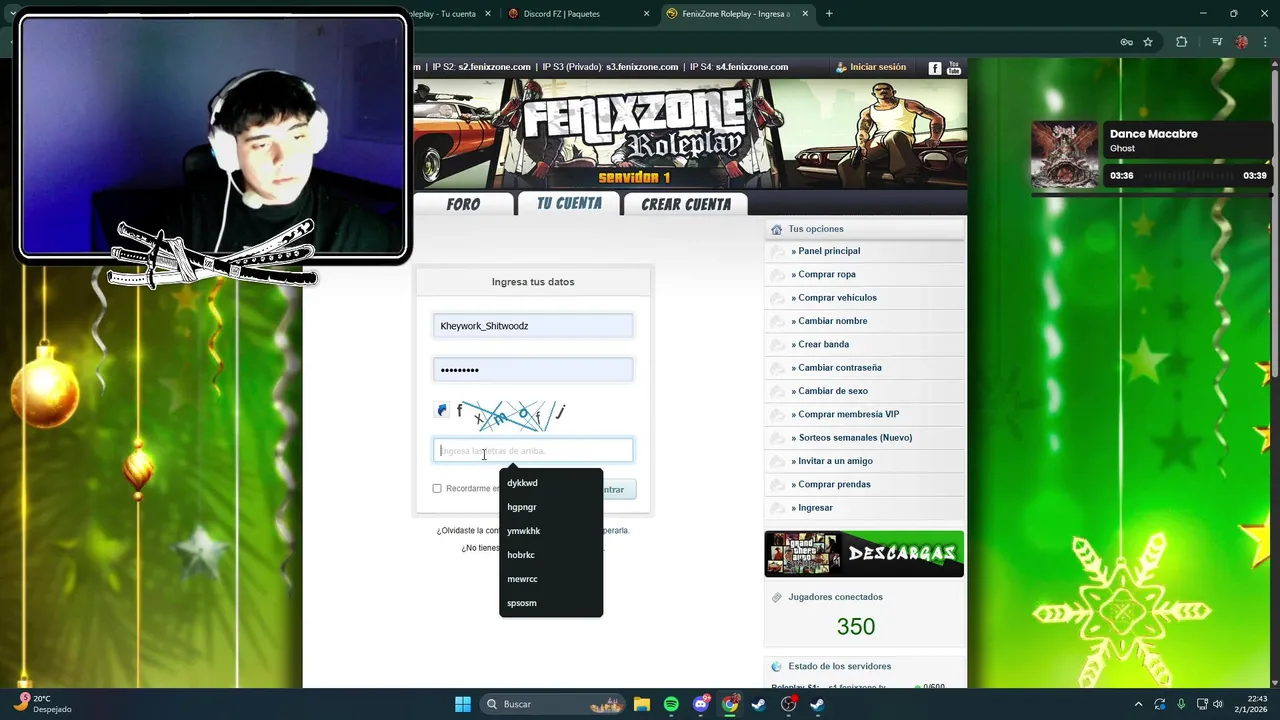Click globe icon beside Estado de servidores
Image resolution: width=1280 pixels, height=720 pixels.
pos(776,666)
